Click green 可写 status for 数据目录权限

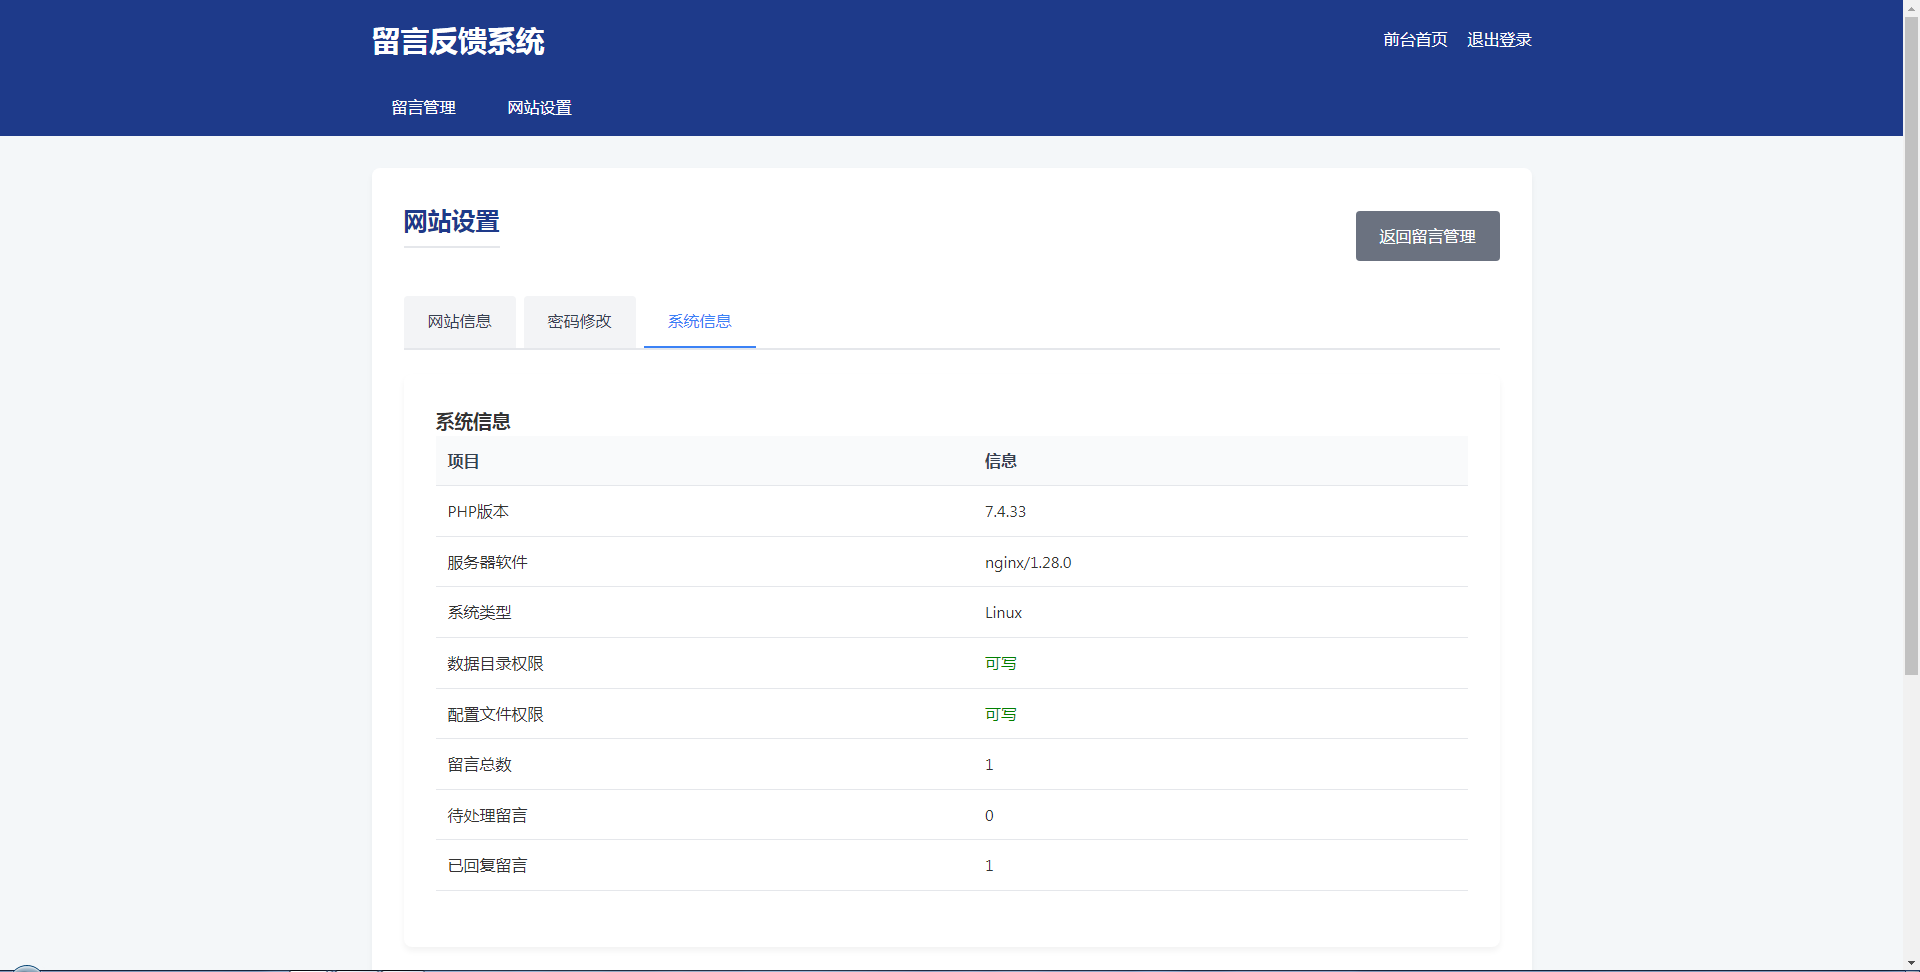click(1000, 664)
